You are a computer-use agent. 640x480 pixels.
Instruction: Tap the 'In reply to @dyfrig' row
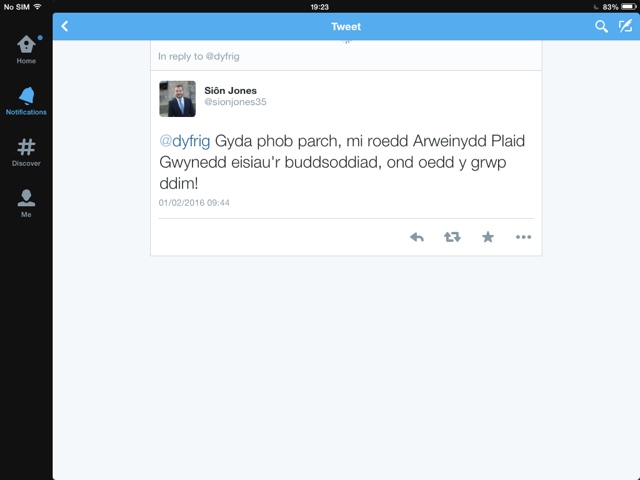346,56
